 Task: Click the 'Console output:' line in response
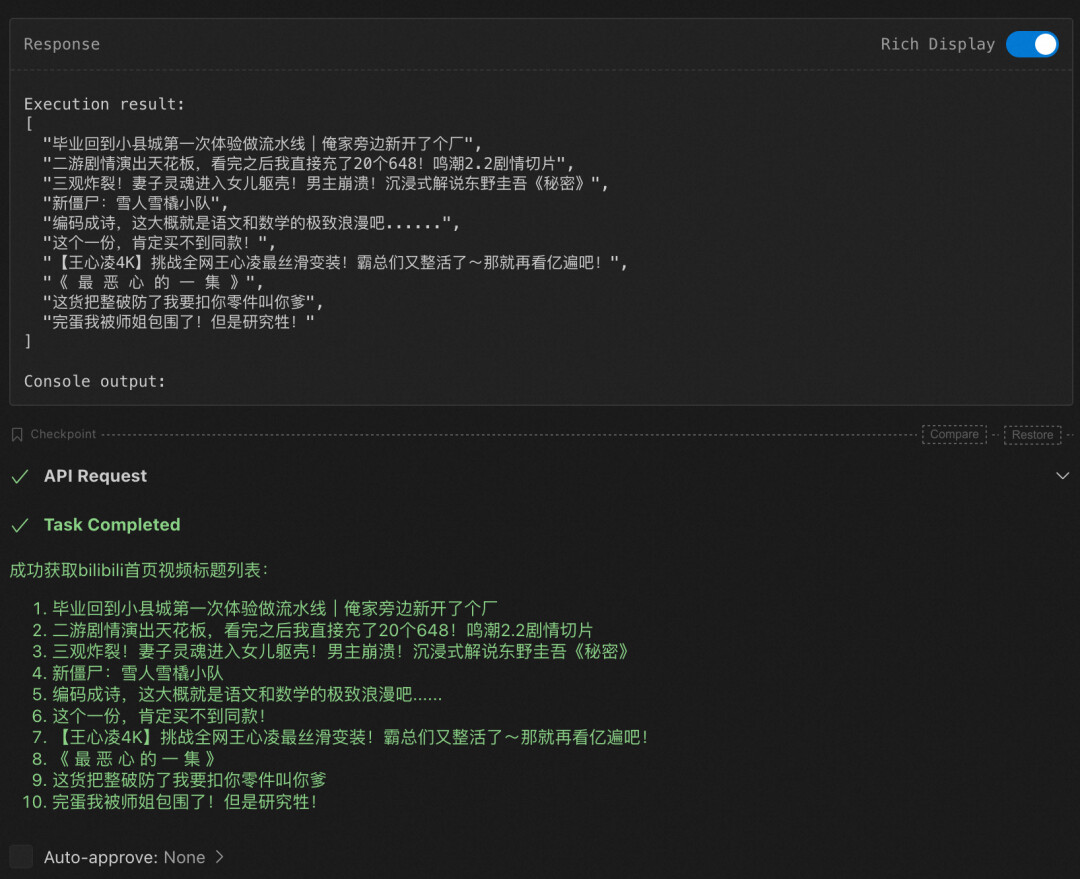[x=94, y=381]
